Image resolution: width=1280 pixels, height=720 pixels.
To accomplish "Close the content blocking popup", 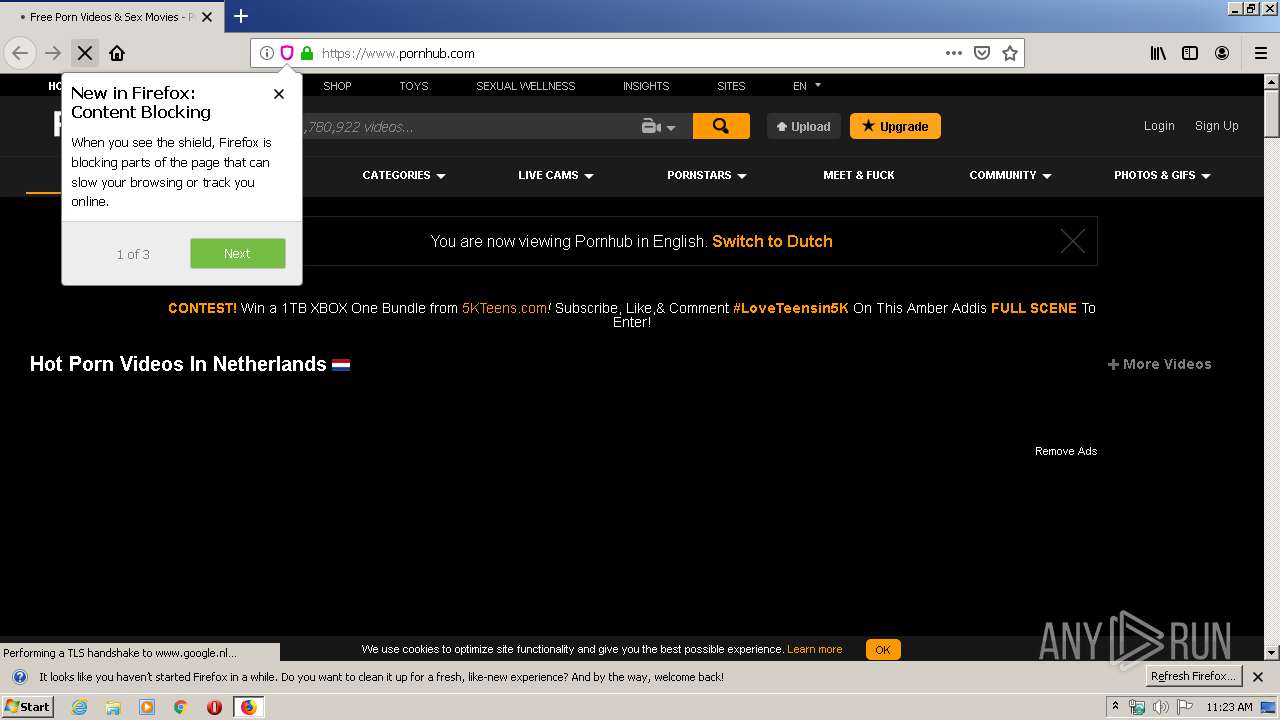I will [279, 93].
